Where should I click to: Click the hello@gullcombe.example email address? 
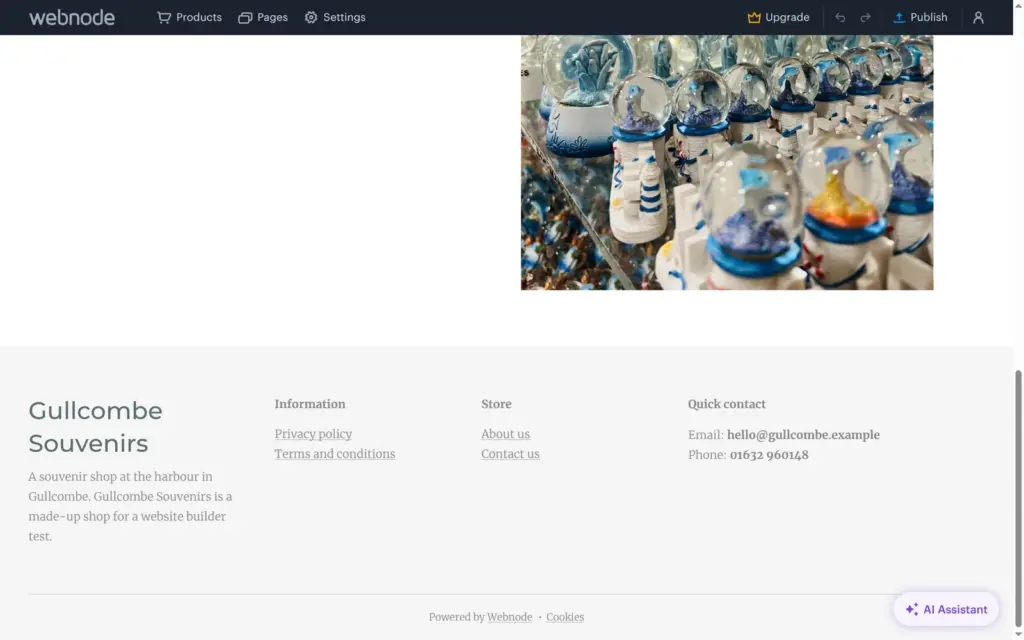click(x=803, y=435)
